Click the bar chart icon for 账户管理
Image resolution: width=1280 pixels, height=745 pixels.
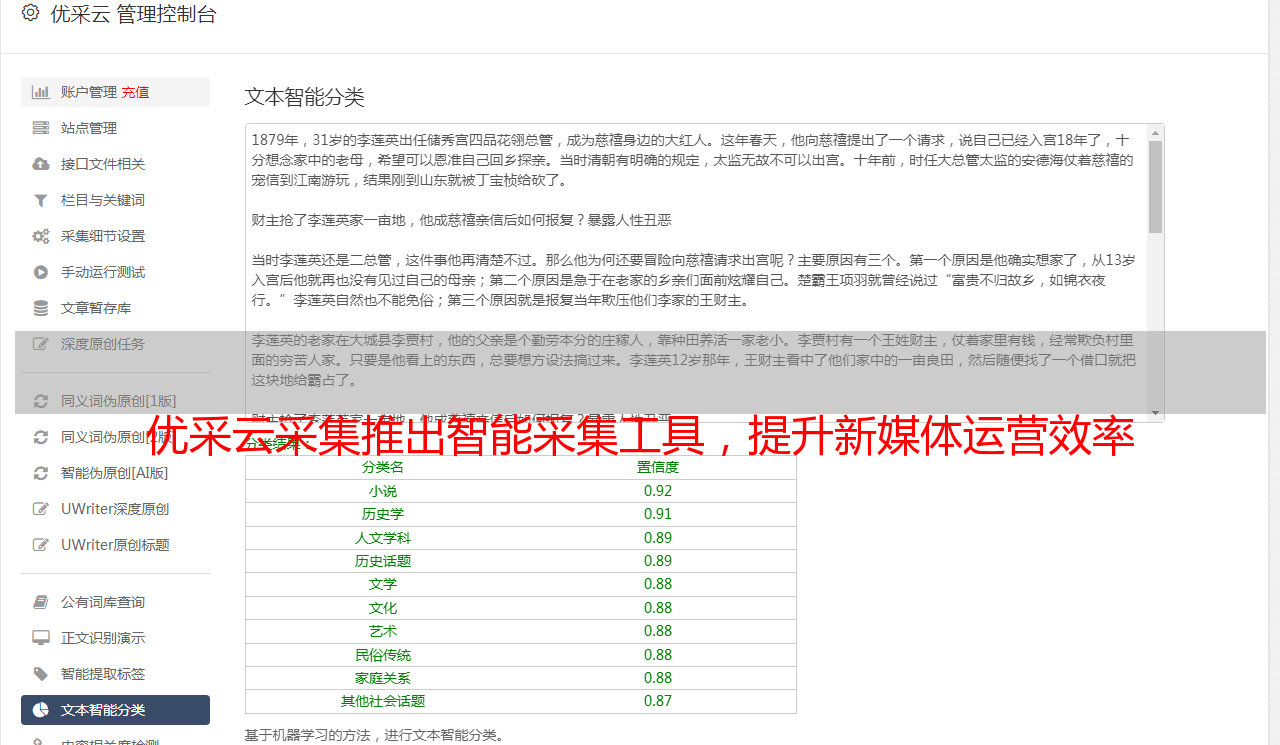pyautogui.click(x=41, y=92)
